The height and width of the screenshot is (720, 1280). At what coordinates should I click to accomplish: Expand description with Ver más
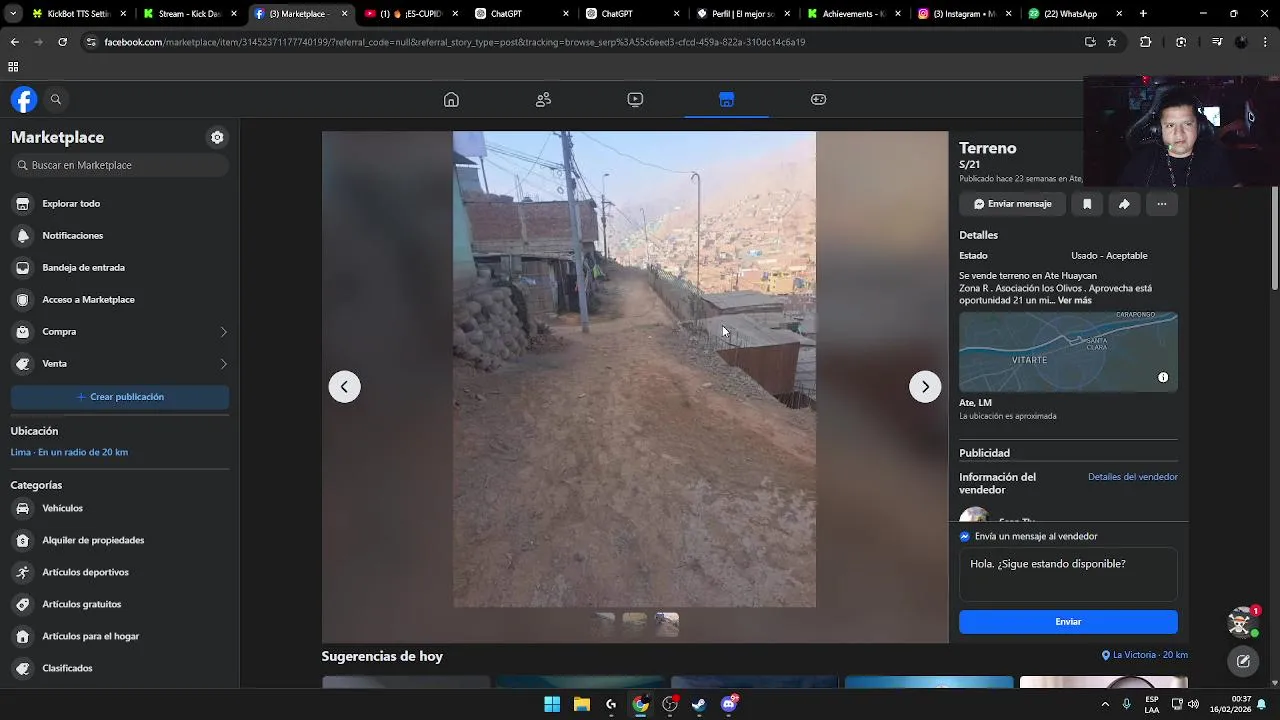[1074, 300]
